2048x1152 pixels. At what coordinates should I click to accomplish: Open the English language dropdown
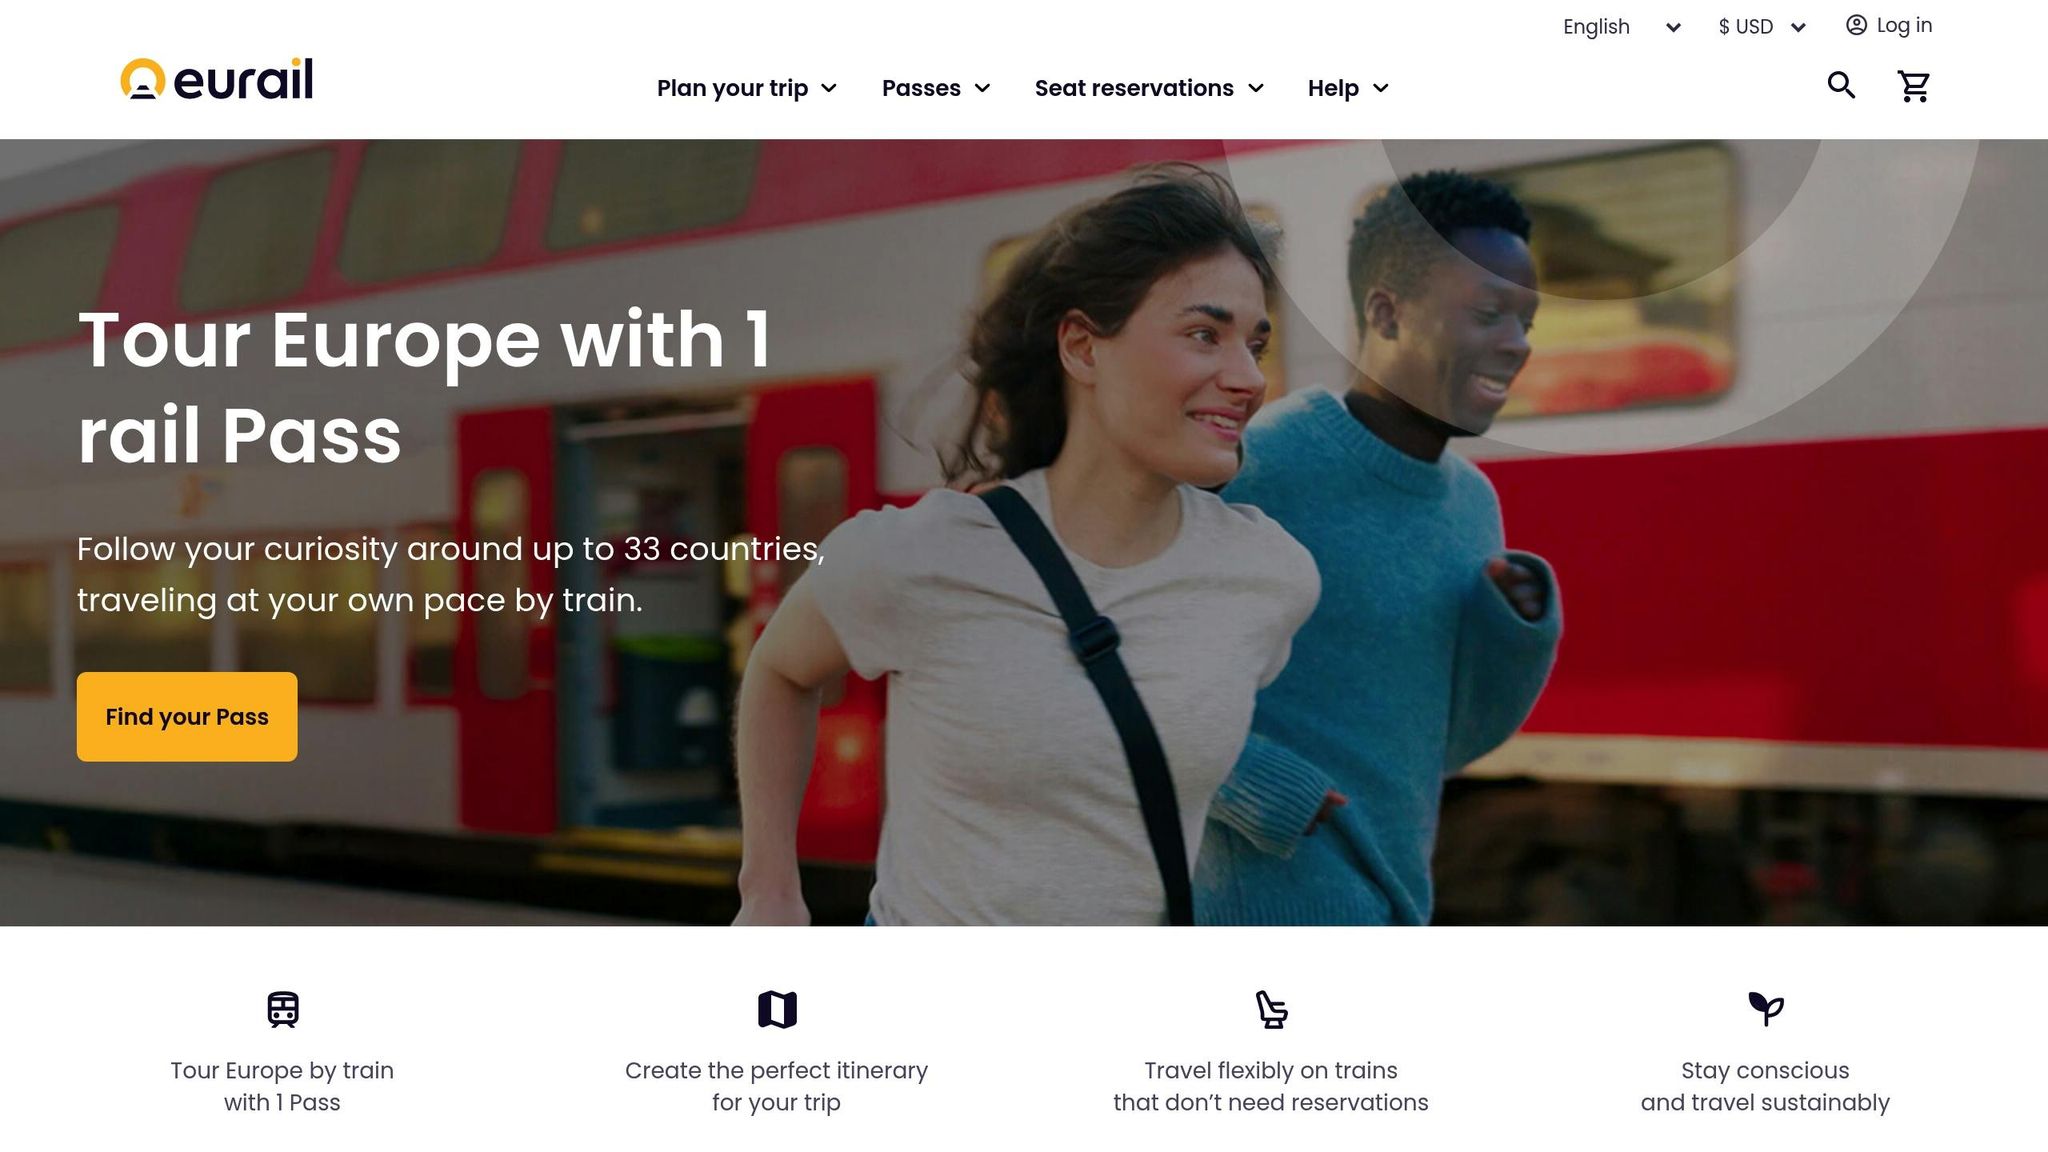coord(1621,27)
